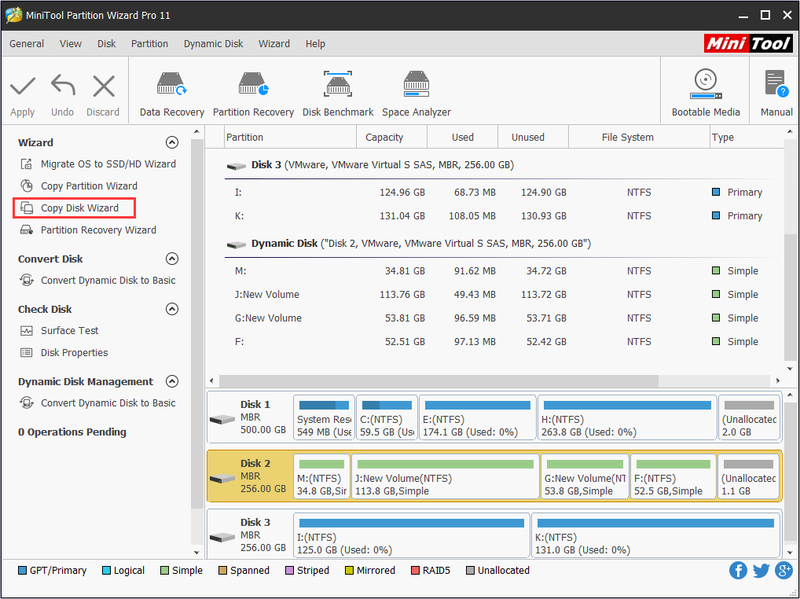Screen dimensions: 800x599
Task: Collapse the Convert Disk section
Action: (172, 259)
